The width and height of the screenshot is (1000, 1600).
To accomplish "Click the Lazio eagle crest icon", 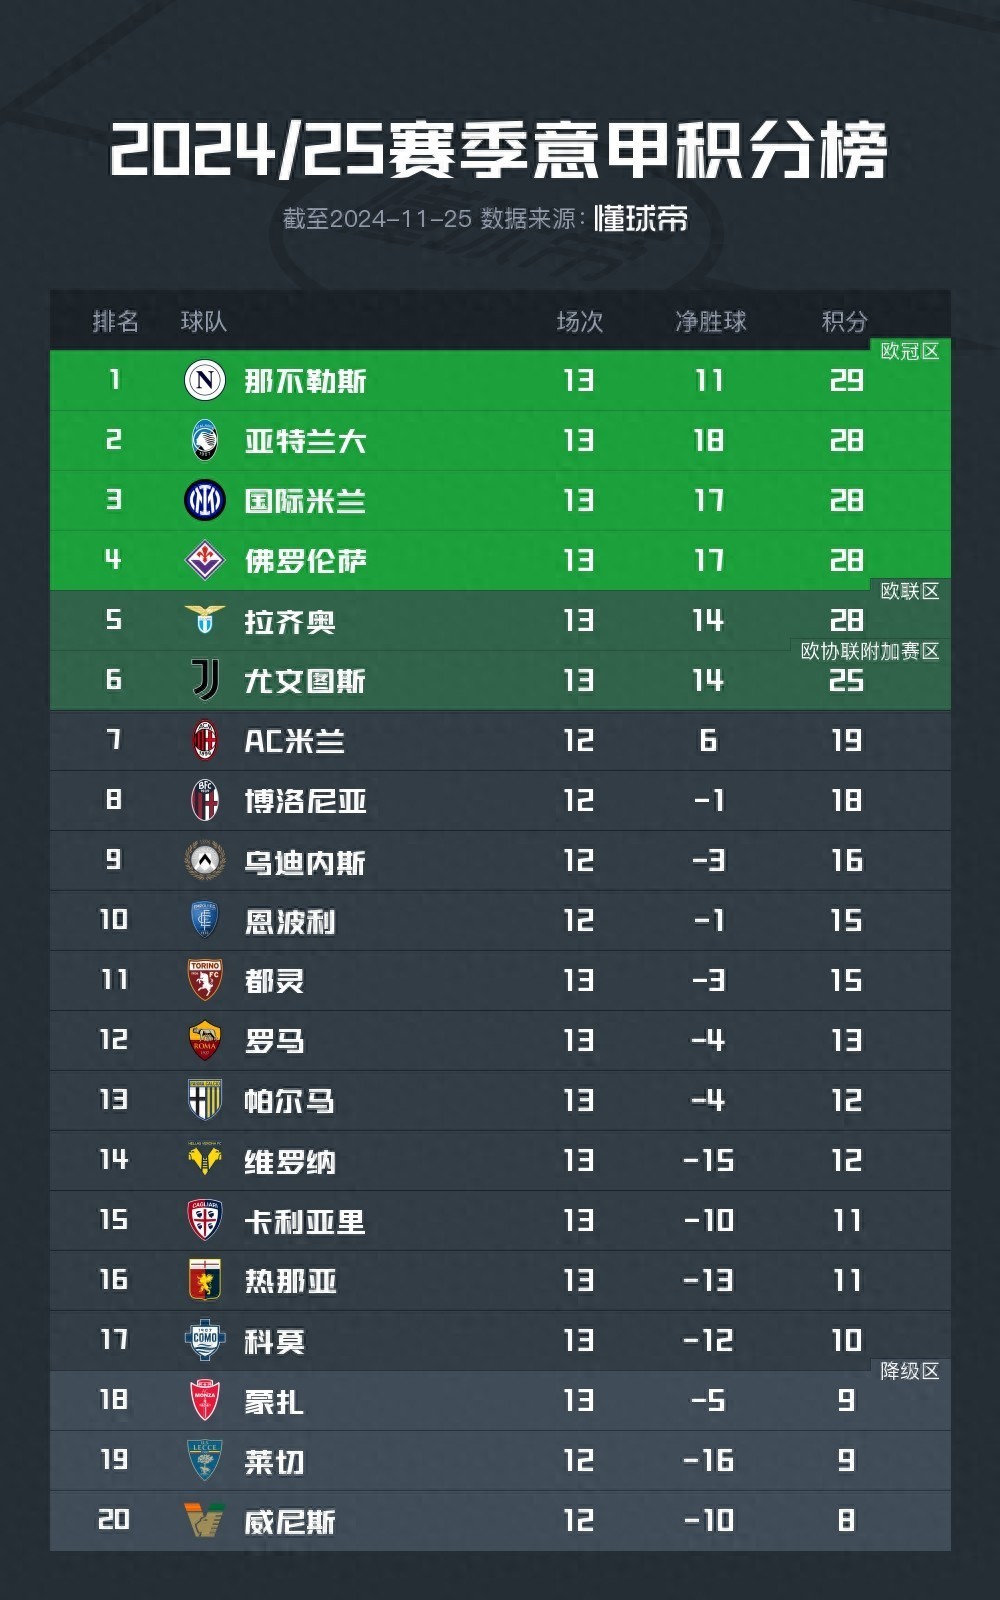I will click(205, 620).
